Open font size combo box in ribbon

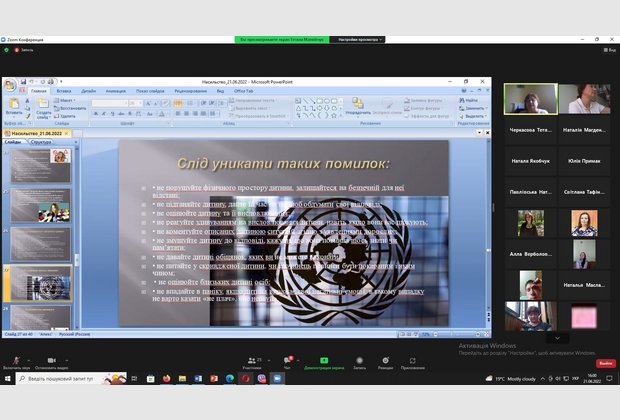[136, 103]
